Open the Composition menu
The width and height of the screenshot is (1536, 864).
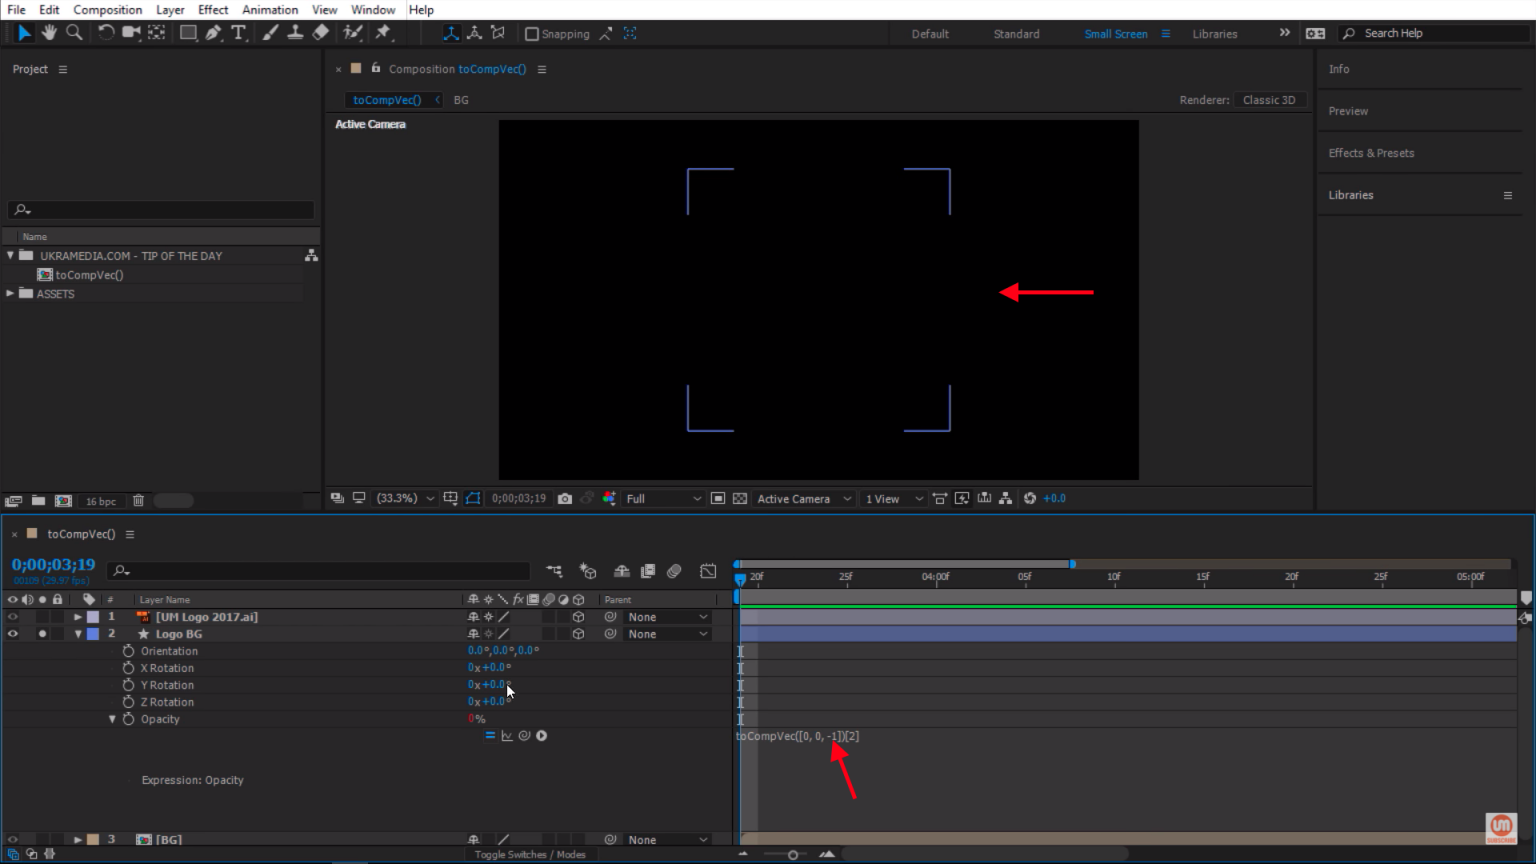point(107,10)
